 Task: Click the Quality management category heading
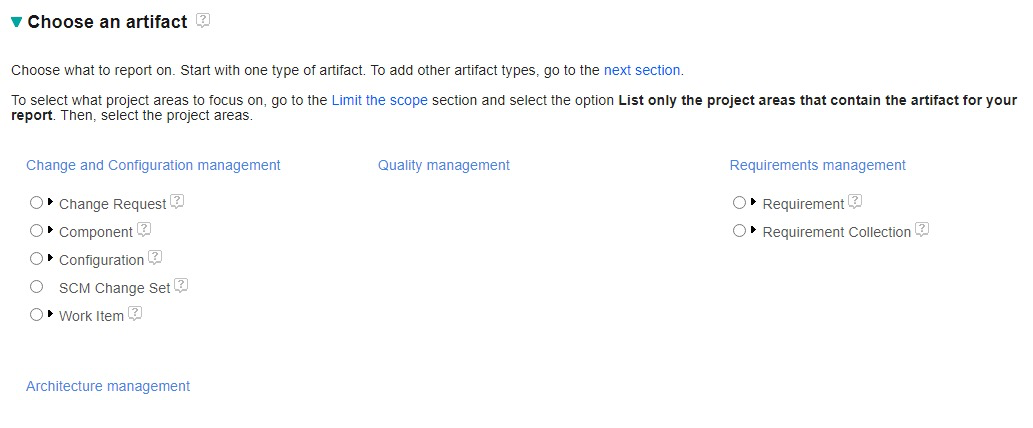coord(443,165)
